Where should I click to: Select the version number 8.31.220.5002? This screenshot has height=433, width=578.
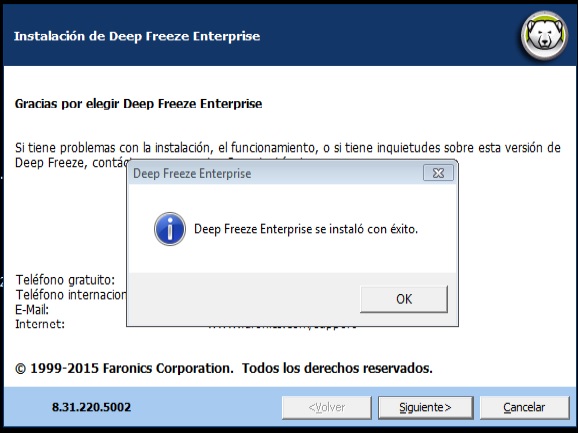91,407
